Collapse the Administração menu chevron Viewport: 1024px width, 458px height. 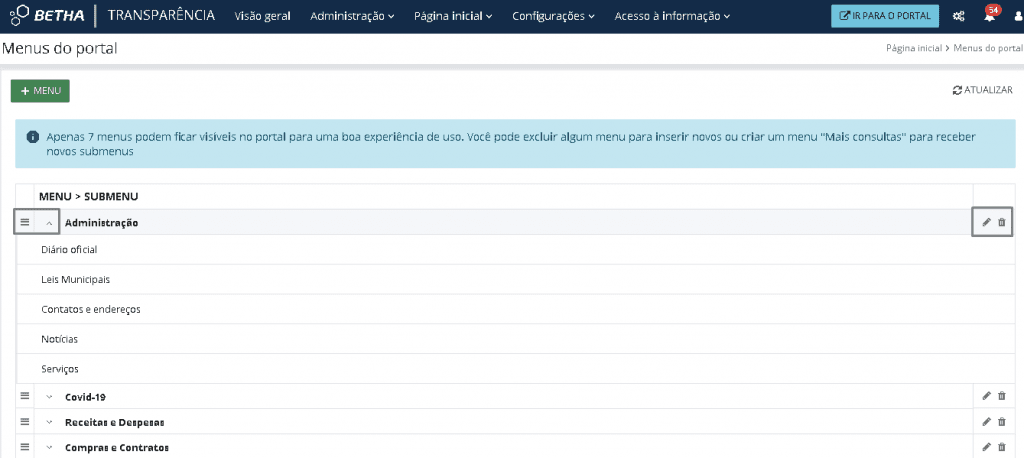tap(49, 222)
